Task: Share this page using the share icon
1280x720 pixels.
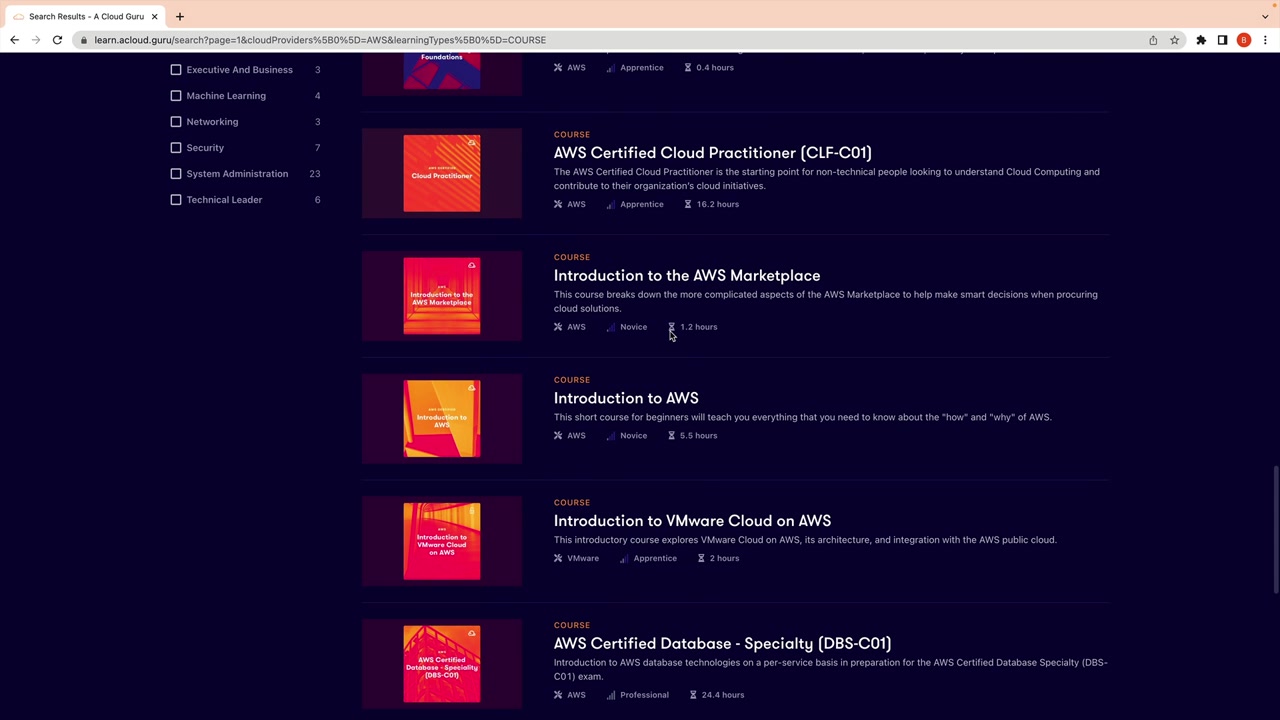Action: coord(1153,40)
